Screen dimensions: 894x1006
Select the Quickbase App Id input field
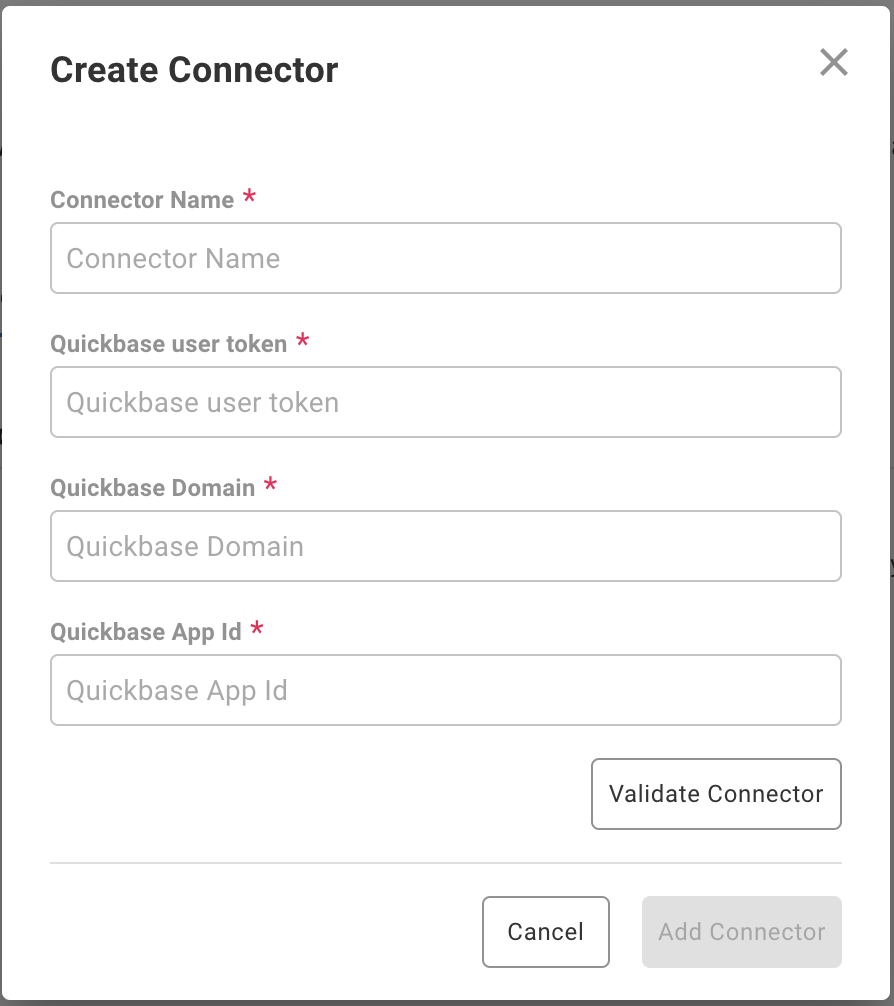(x=445, y=690)
